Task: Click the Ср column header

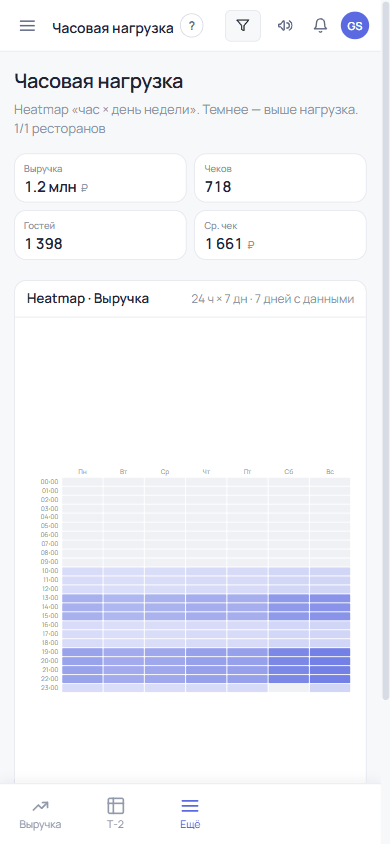Action: point(165,472)
